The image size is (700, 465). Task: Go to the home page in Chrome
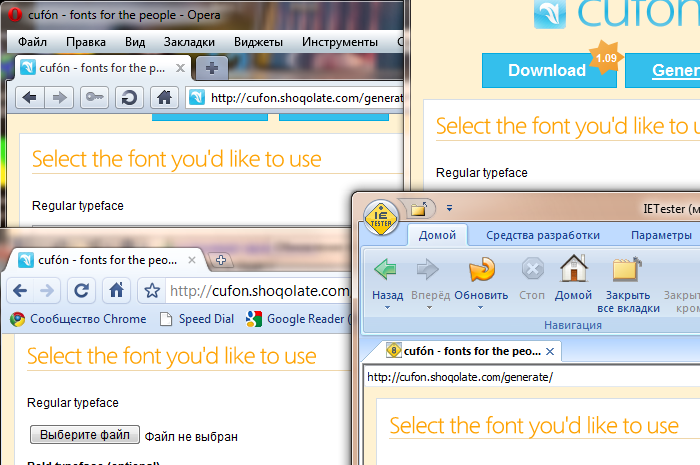tap(117, 291)
